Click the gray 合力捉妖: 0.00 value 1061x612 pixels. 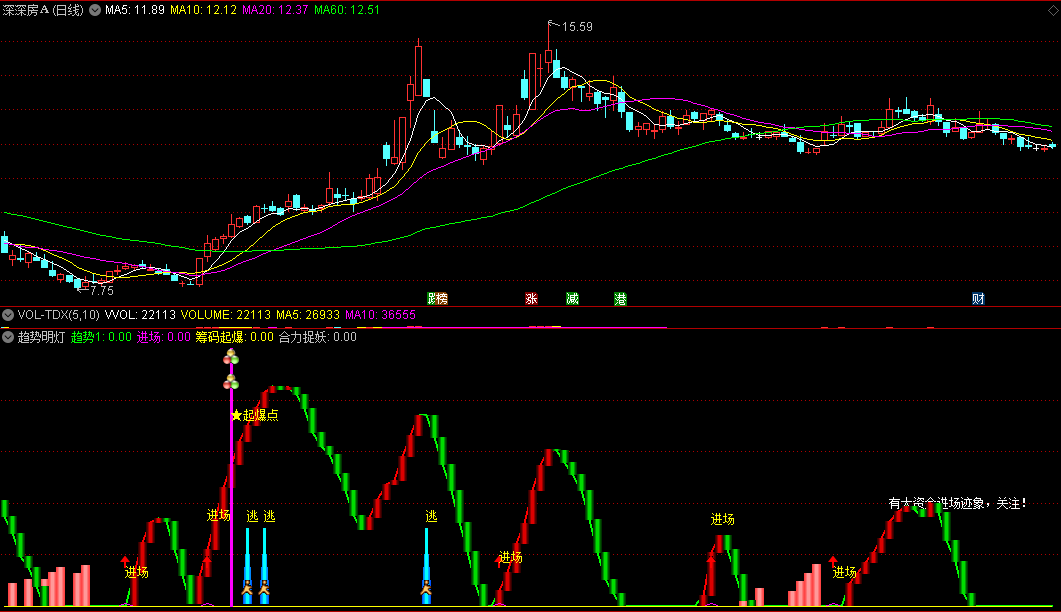tap(317, 337)
